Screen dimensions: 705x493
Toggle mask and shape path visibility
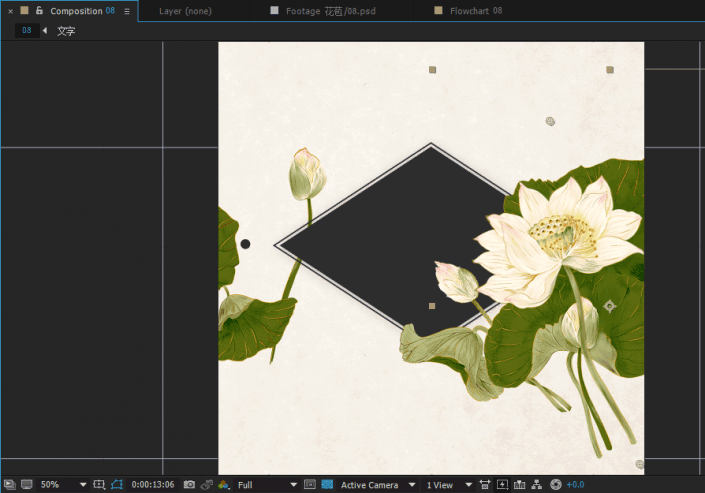(117, 484)
